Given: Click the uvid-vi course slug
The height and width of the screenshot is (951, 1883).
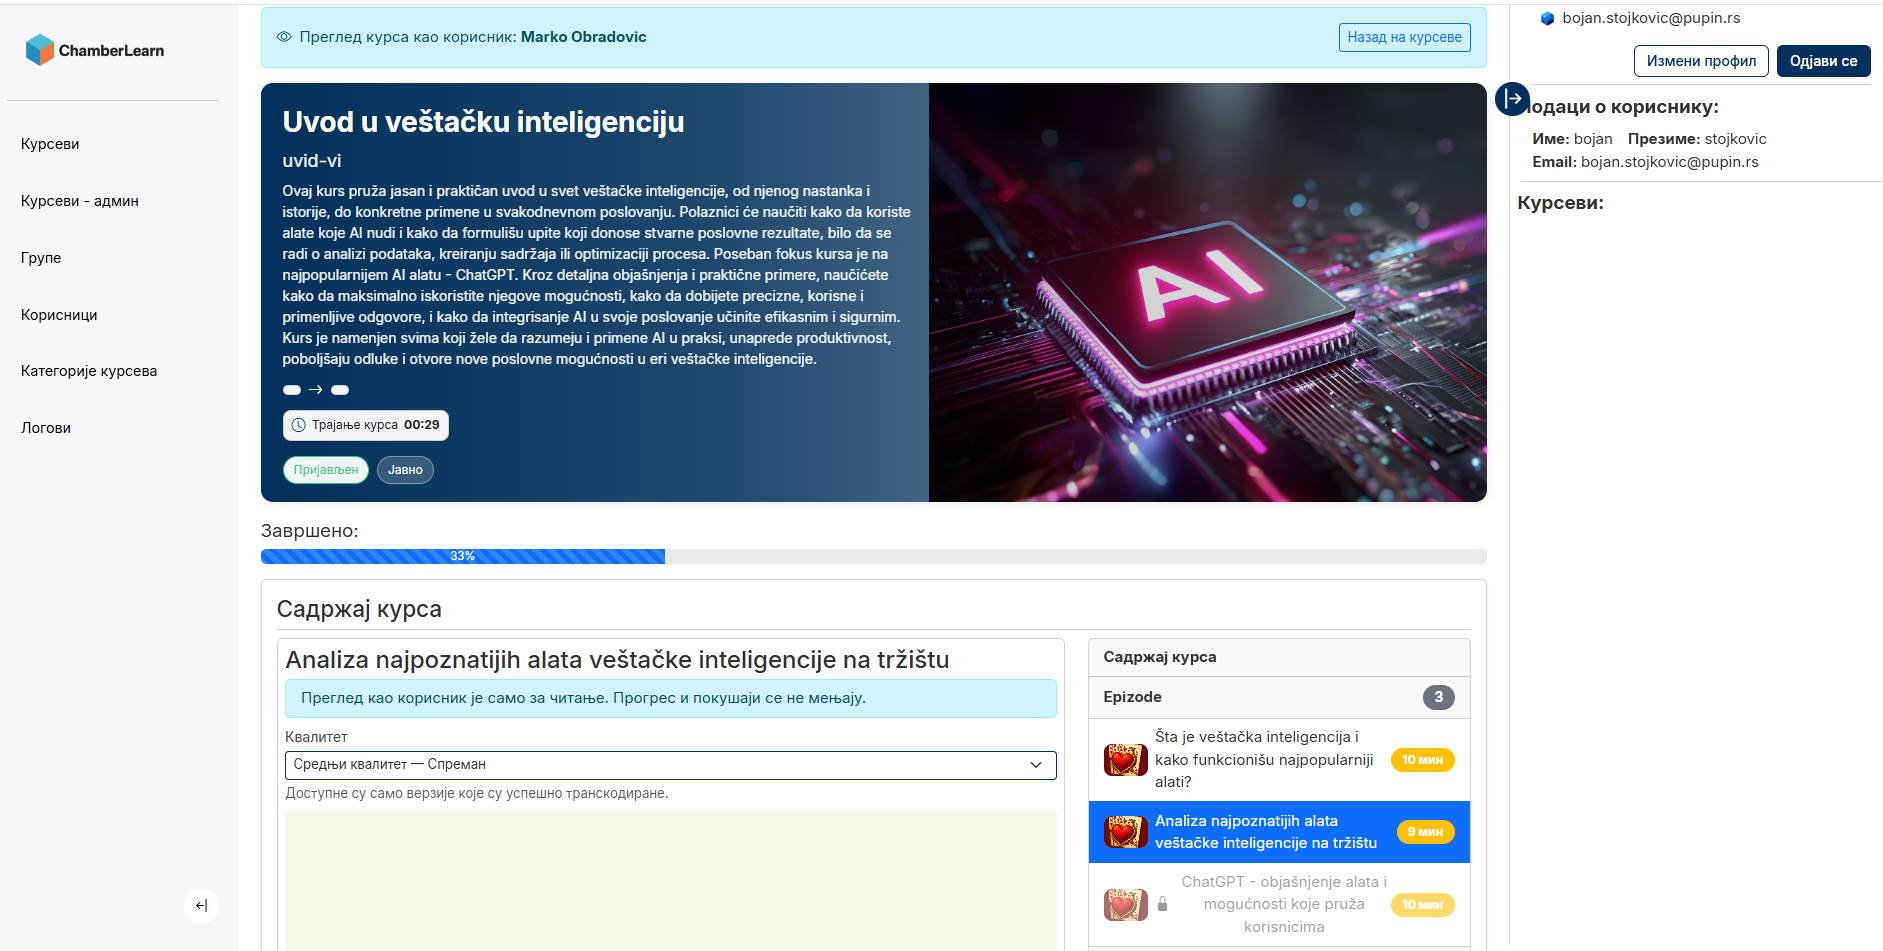Looking at the screenshot, I should (x=312, y=161).
